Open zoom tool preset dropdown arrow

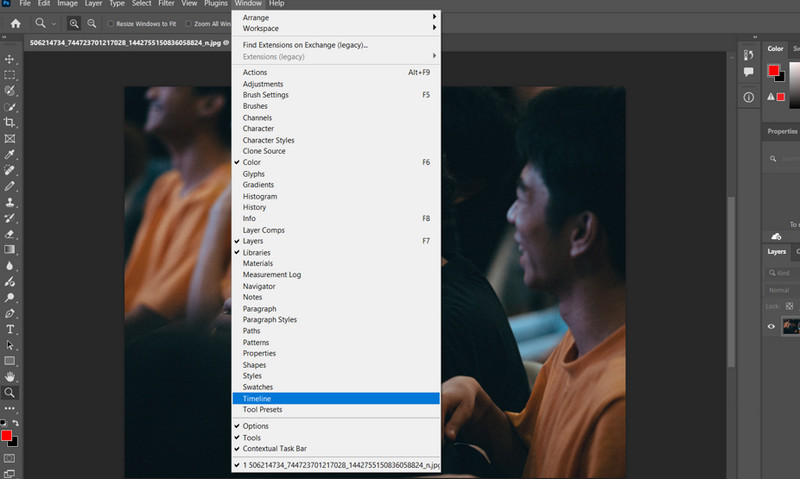pyautogui.click(x=54, y=24)
